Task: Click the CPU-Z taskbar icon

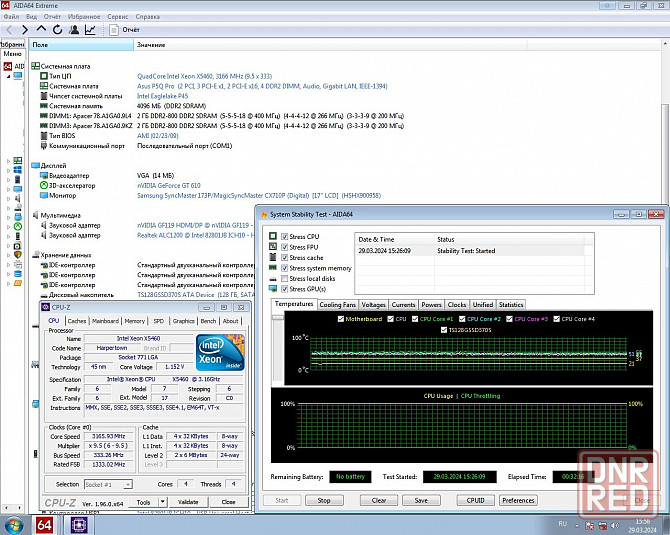Action: (x=79, y=525)
